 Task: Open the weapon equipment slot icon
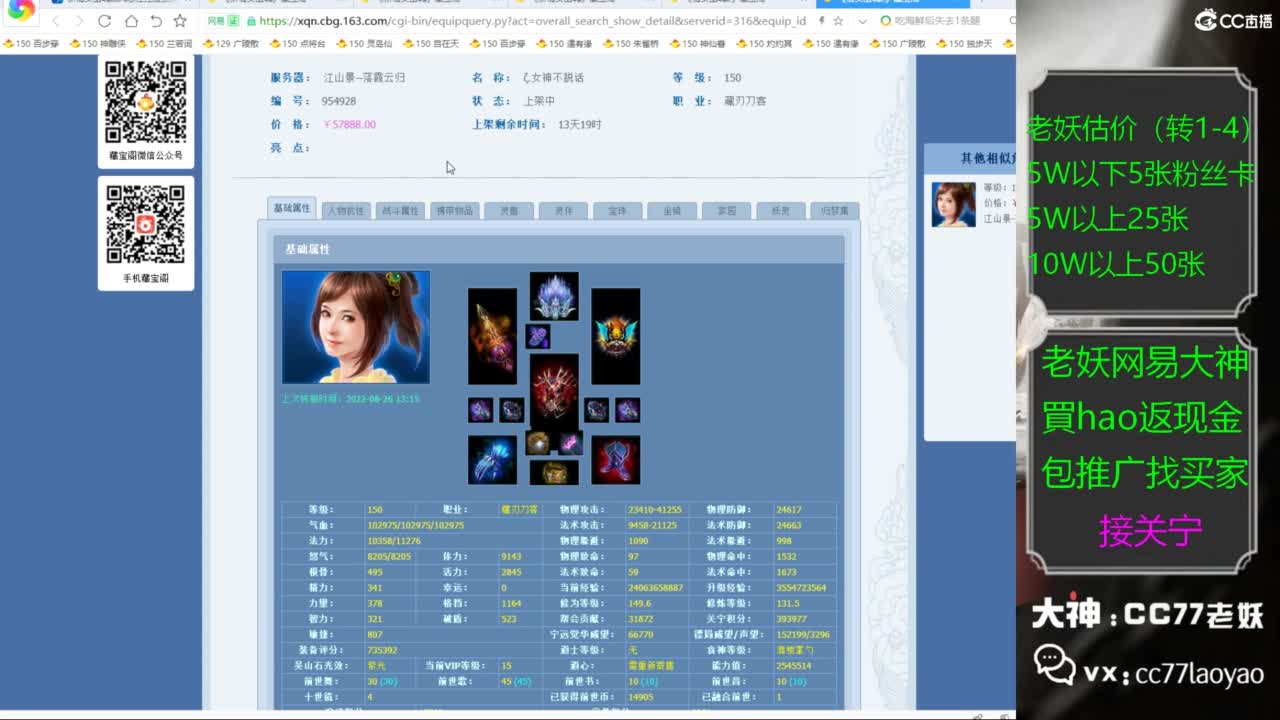492,336
